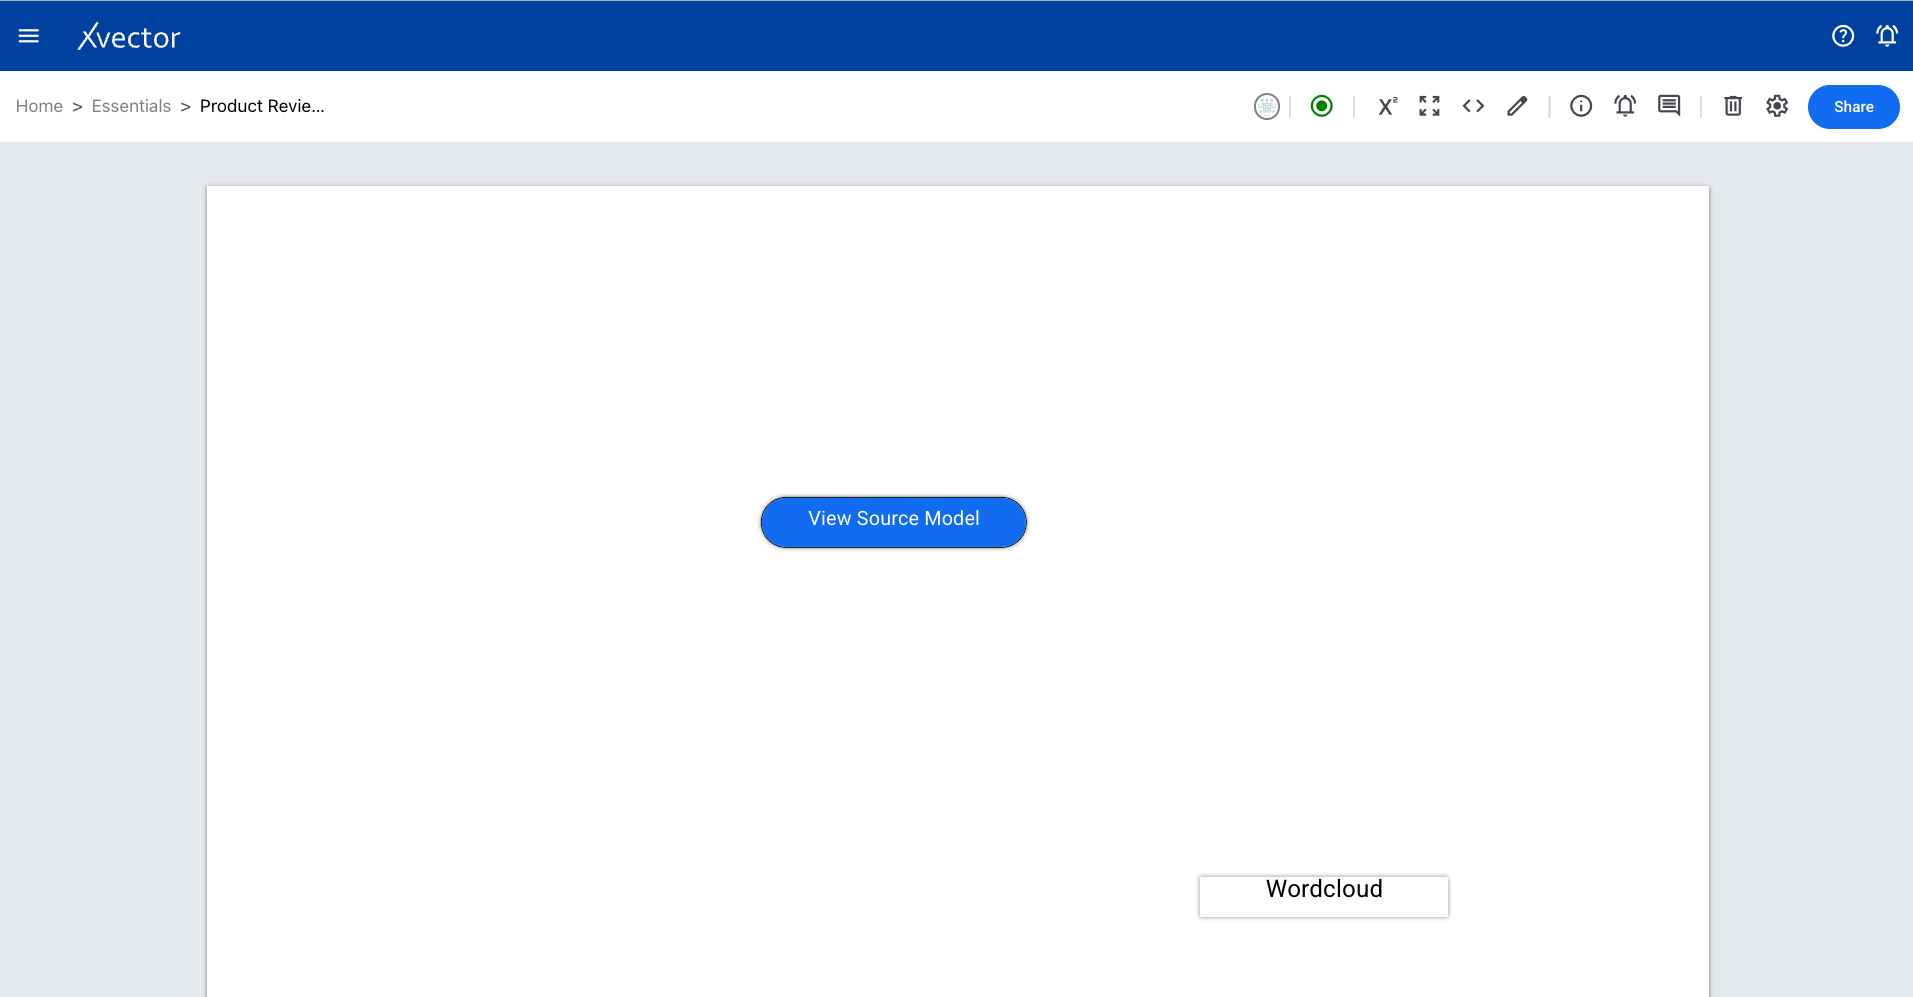Click the Xvector logo
Viewport: 1913px width, 997px height.
point(129,37)
